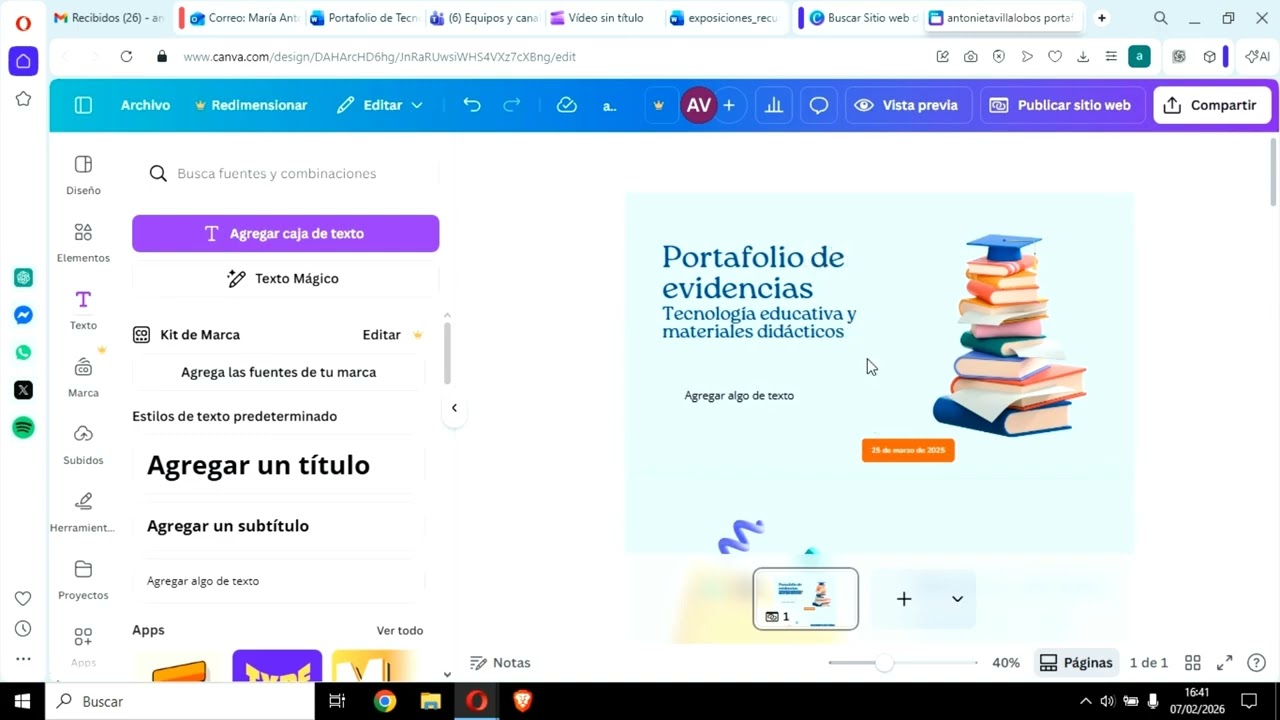The image size is (1280, 720).
Task: Reload the current page
Action: [x=126, y=57]
